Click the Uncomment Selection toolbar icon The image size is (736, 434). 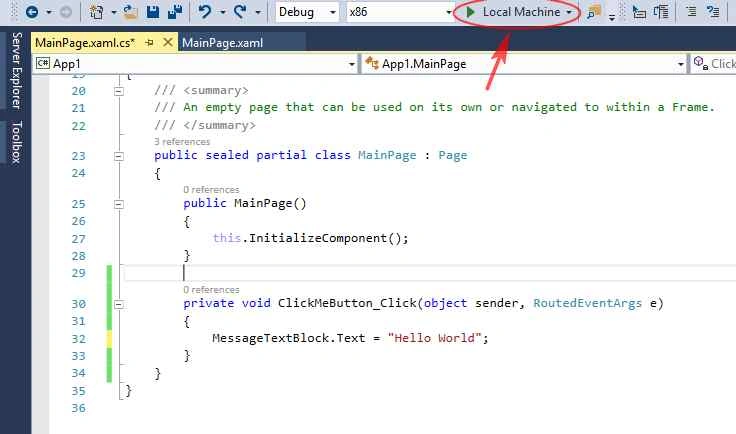pyautogui.click(x=713, y=11)
